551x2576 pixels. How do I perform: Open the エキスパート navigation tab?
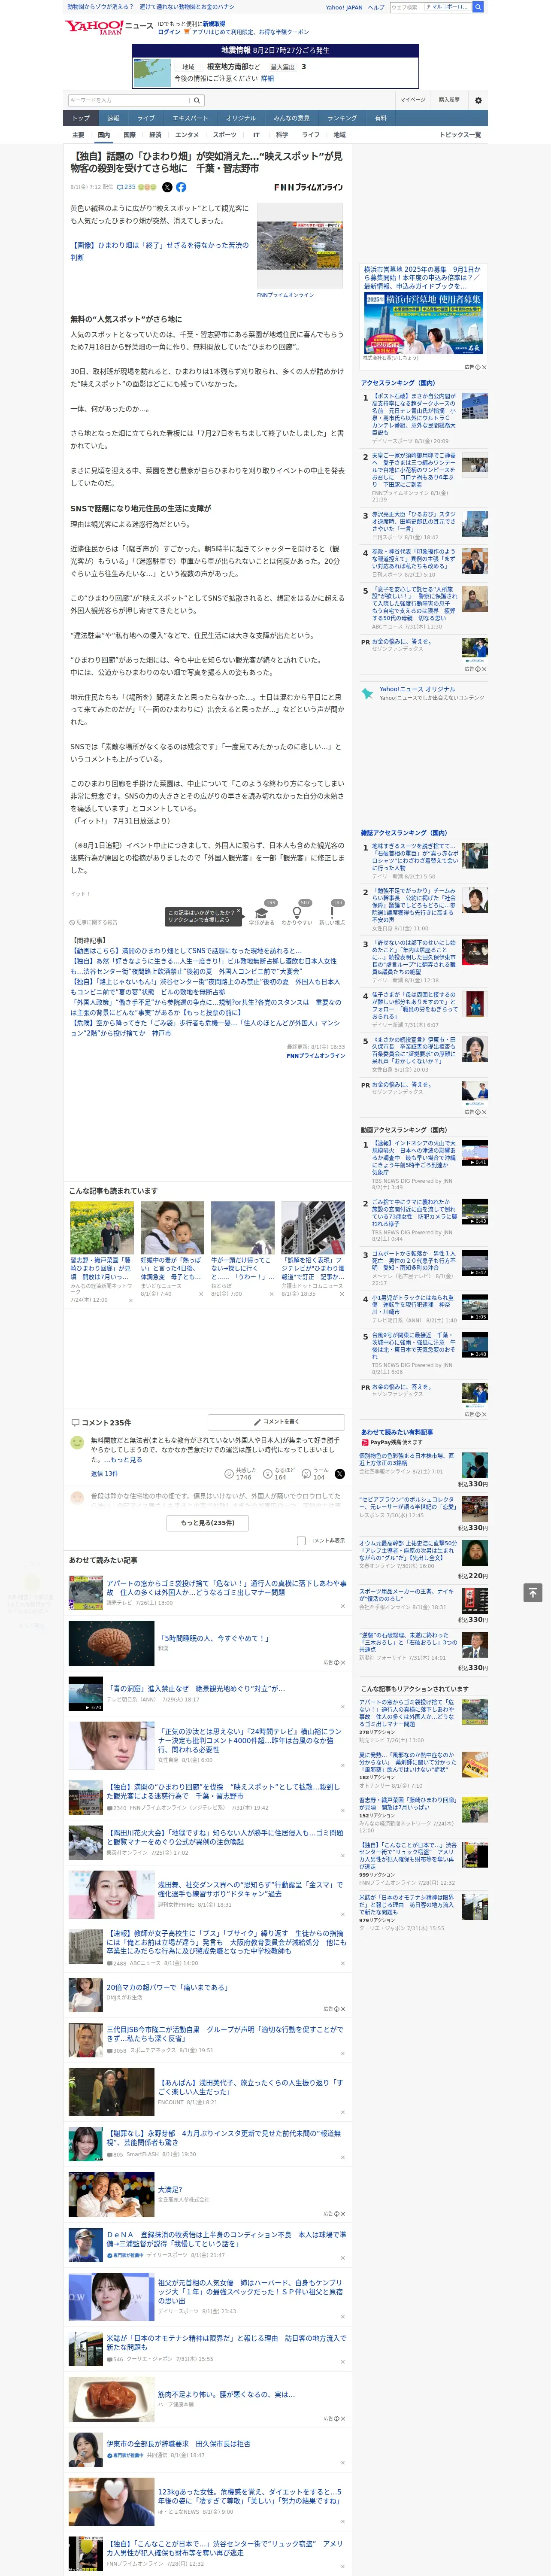(x=190, y=118)
